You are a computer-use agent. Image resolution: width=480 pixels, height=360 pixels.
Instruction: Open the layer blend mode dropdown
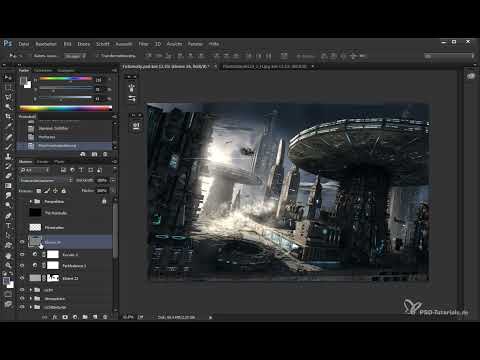pos(46,180)
